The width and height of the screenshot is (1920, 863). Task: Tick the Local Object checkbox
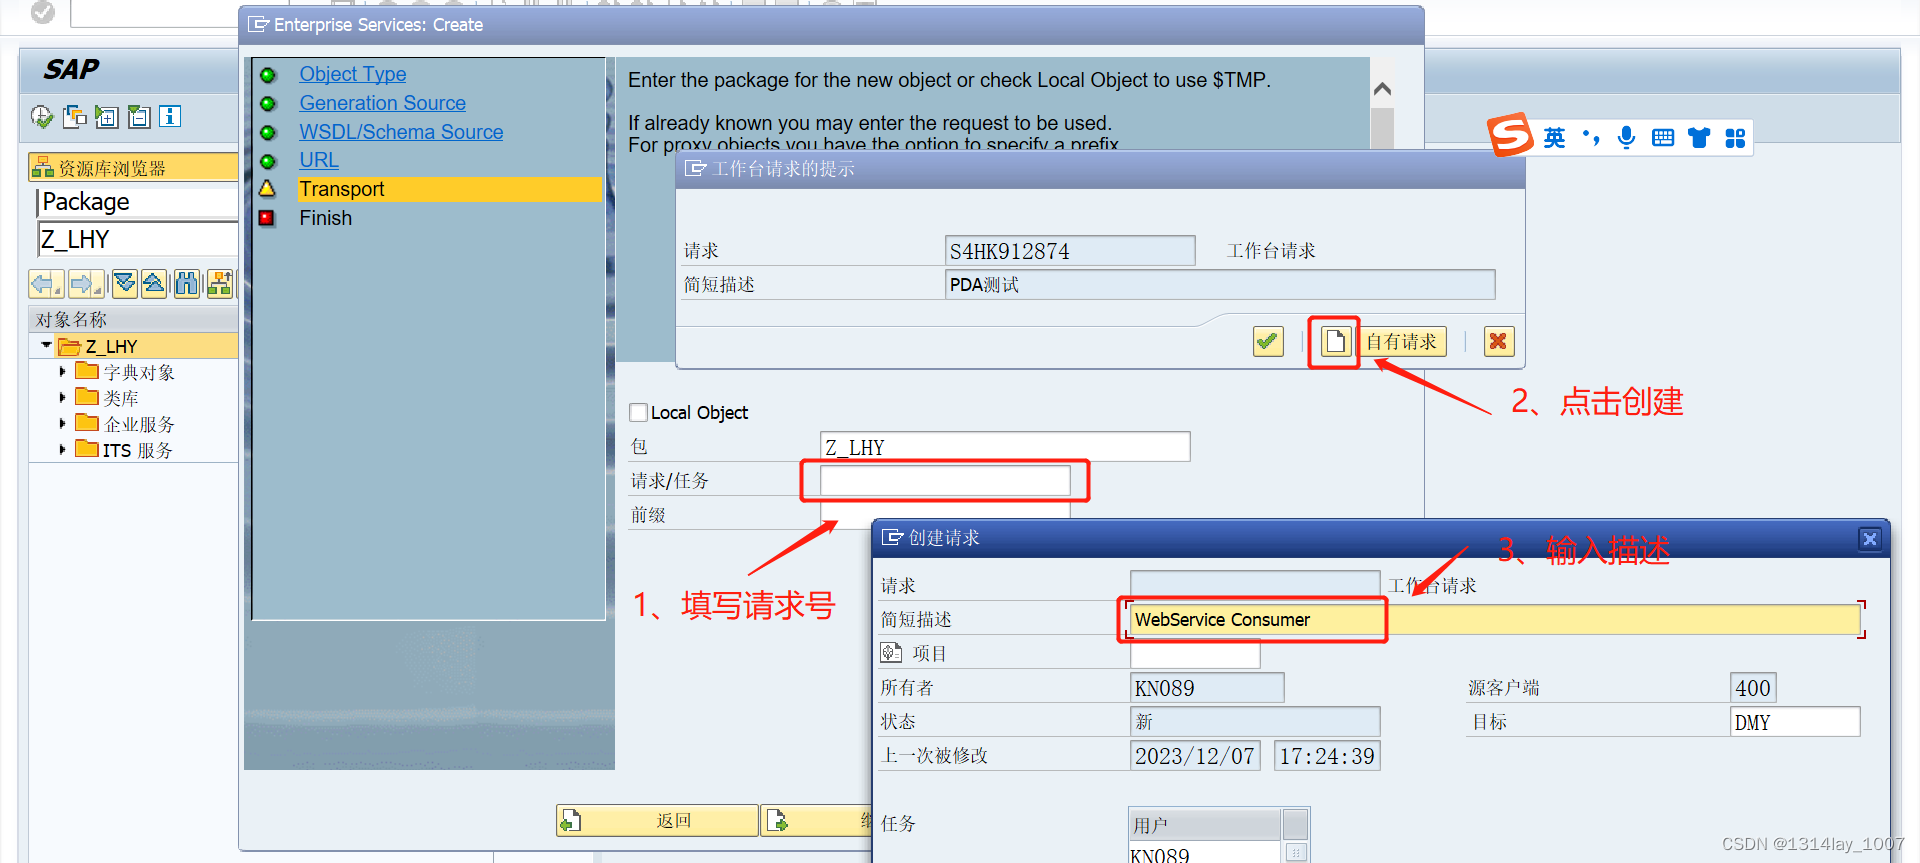coord(638,412)
